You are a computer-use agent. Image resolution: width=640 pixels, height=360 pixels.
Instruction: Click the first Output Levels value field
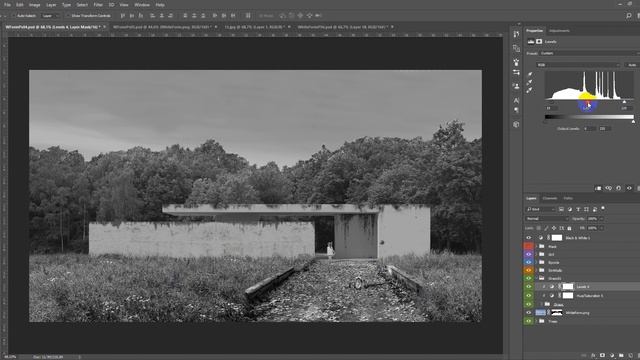[589, 129]
